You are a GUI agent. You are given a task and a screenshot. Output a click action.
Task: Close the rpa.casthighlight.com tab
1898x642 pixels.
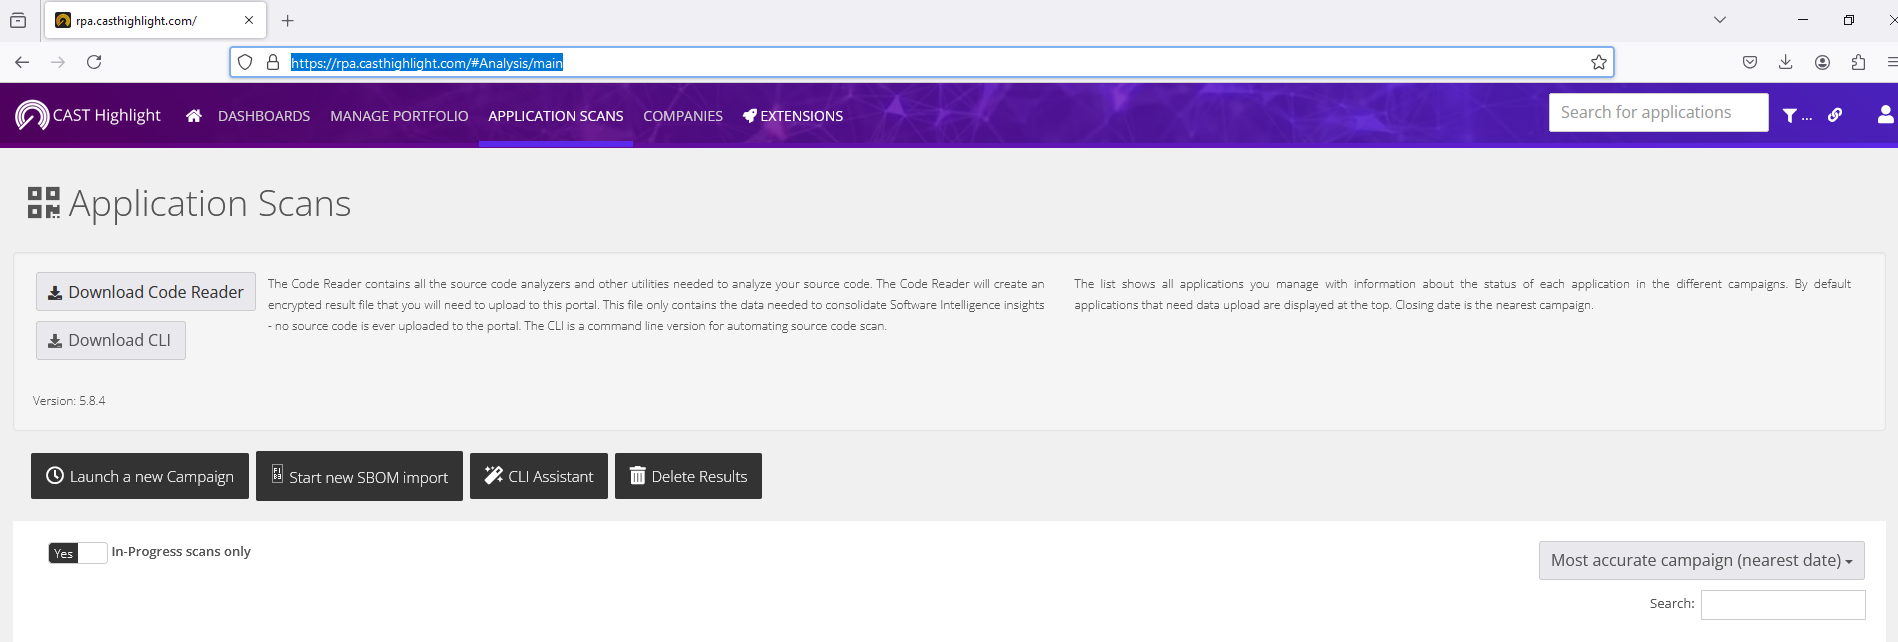pyautogui.click(x=249, y=20)
